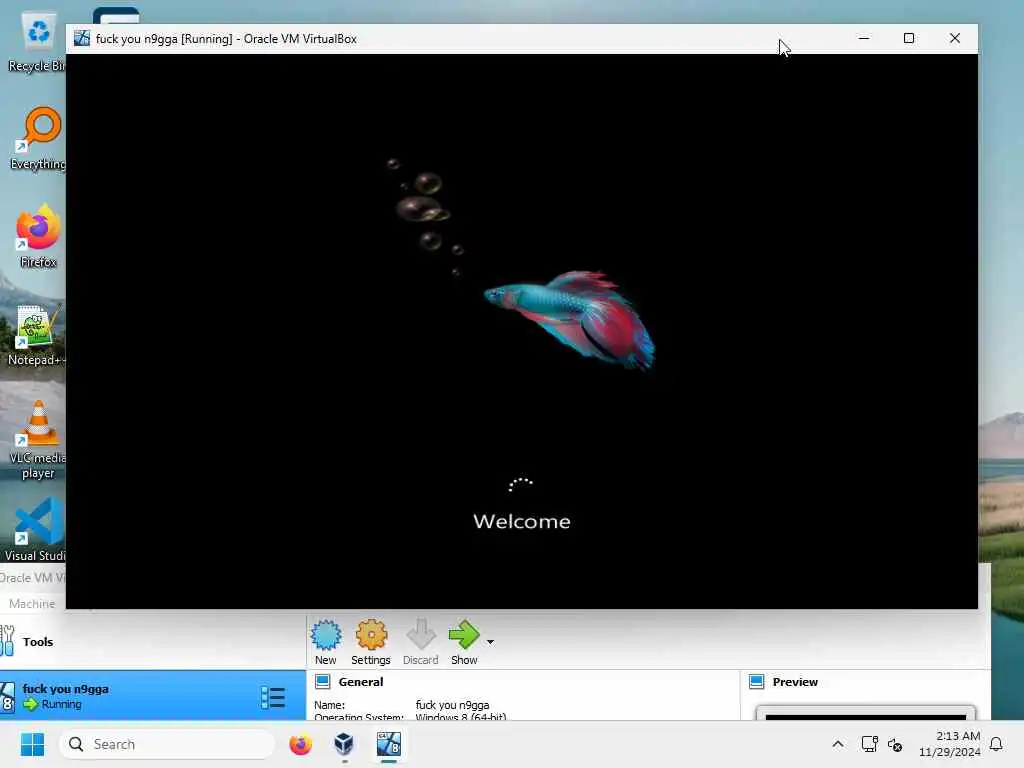Click the Name: label in General details

pyautogui.click(x=329, y=705)
